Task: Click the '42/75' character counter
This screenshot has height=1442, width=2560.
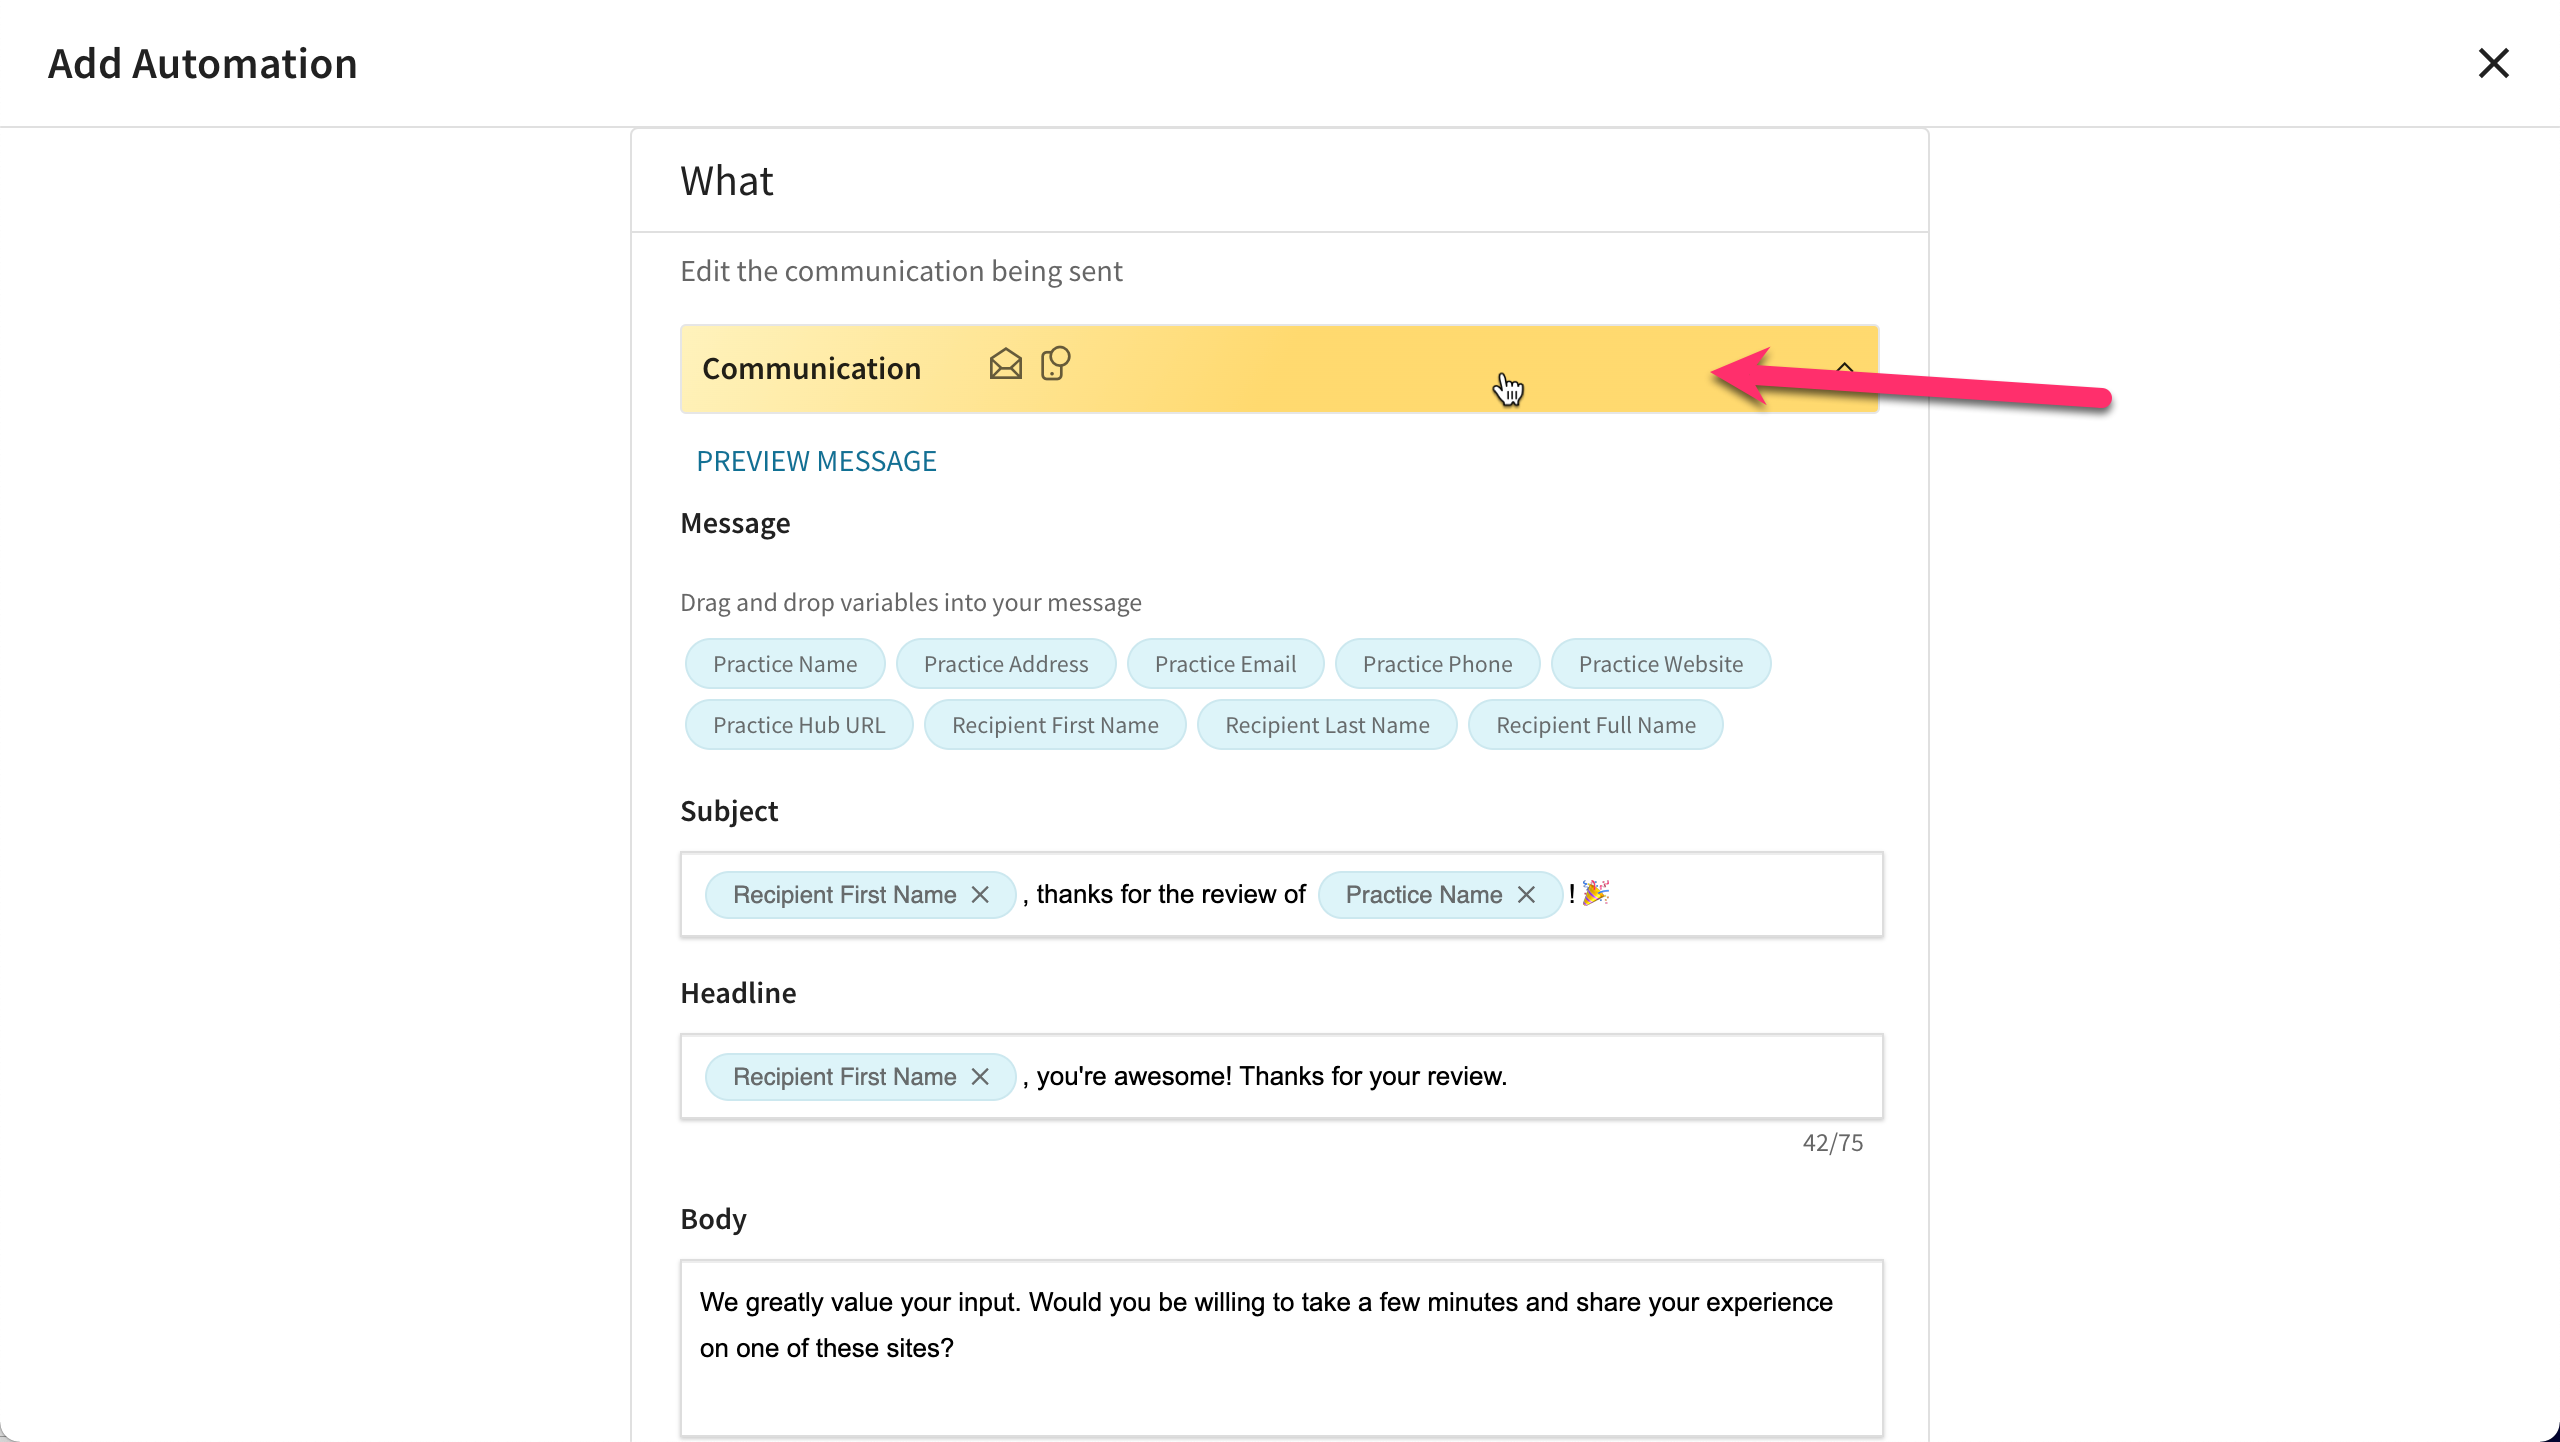Action: [x=1832, y=1142]
